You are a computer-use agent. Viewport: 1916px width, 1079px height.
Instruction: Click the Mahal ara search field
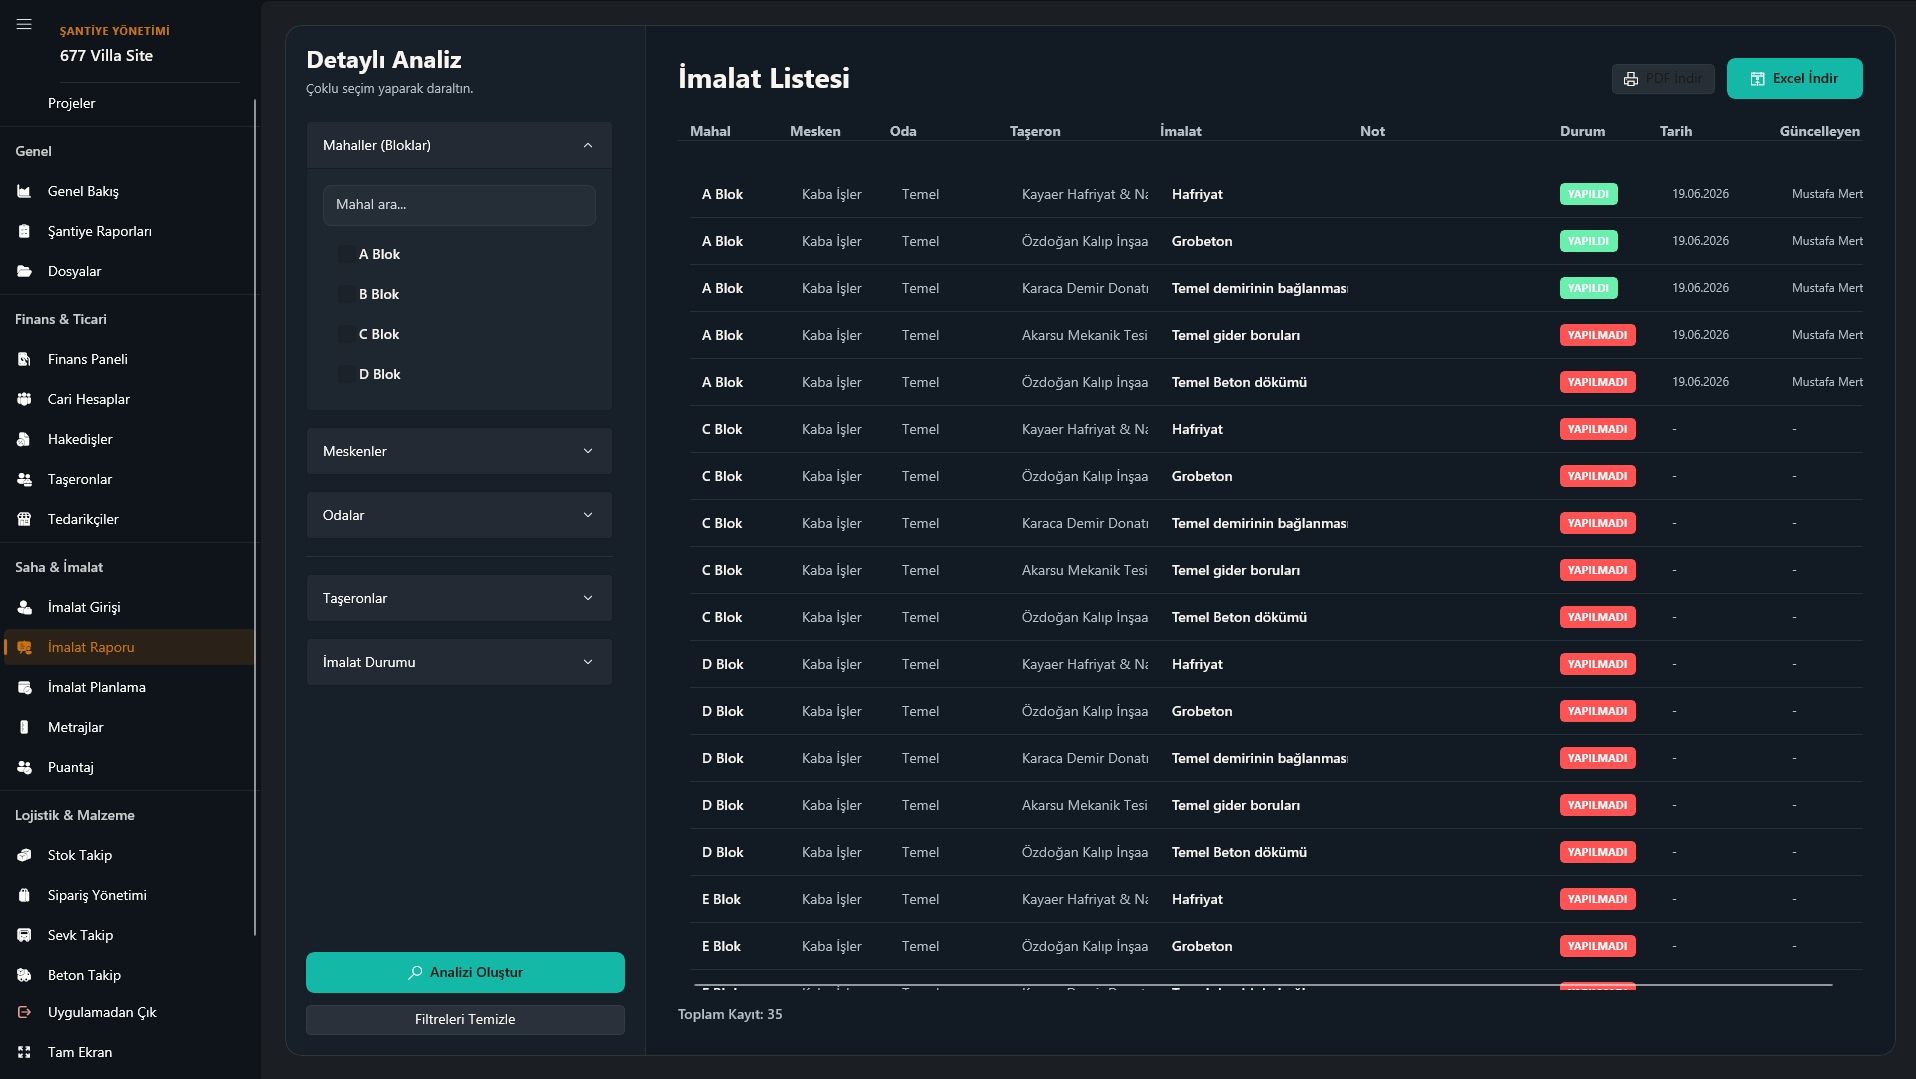pyautogui.click(x=459, y=205)
